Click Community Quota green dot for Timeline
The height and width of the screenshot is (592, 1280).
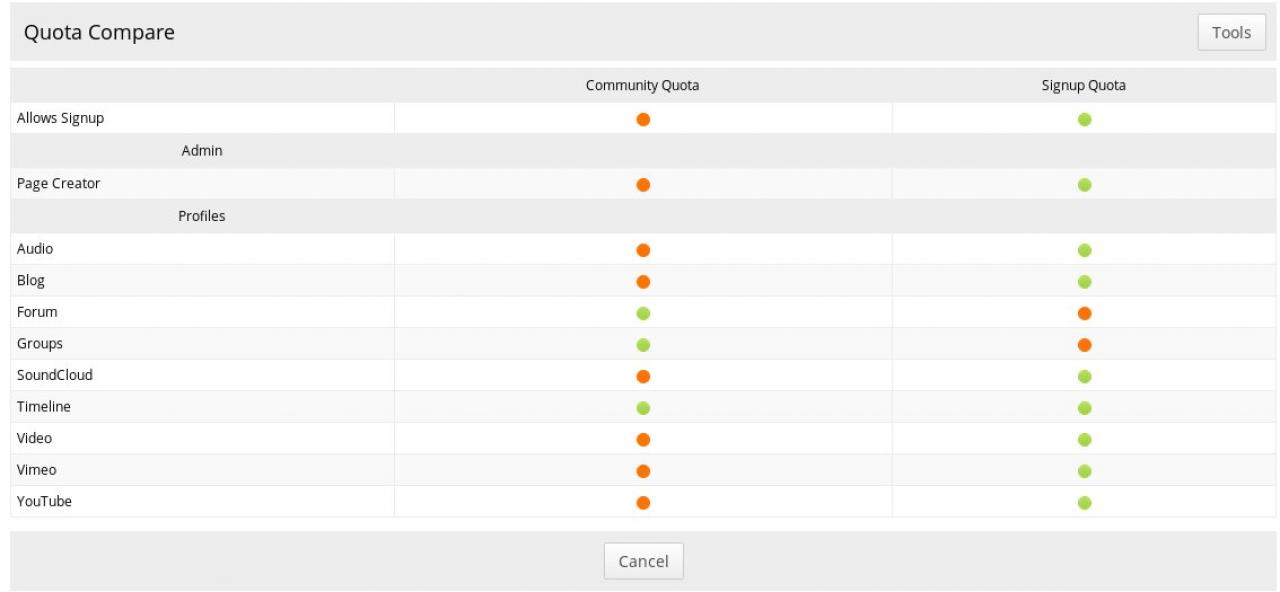(x=643, y=408)
